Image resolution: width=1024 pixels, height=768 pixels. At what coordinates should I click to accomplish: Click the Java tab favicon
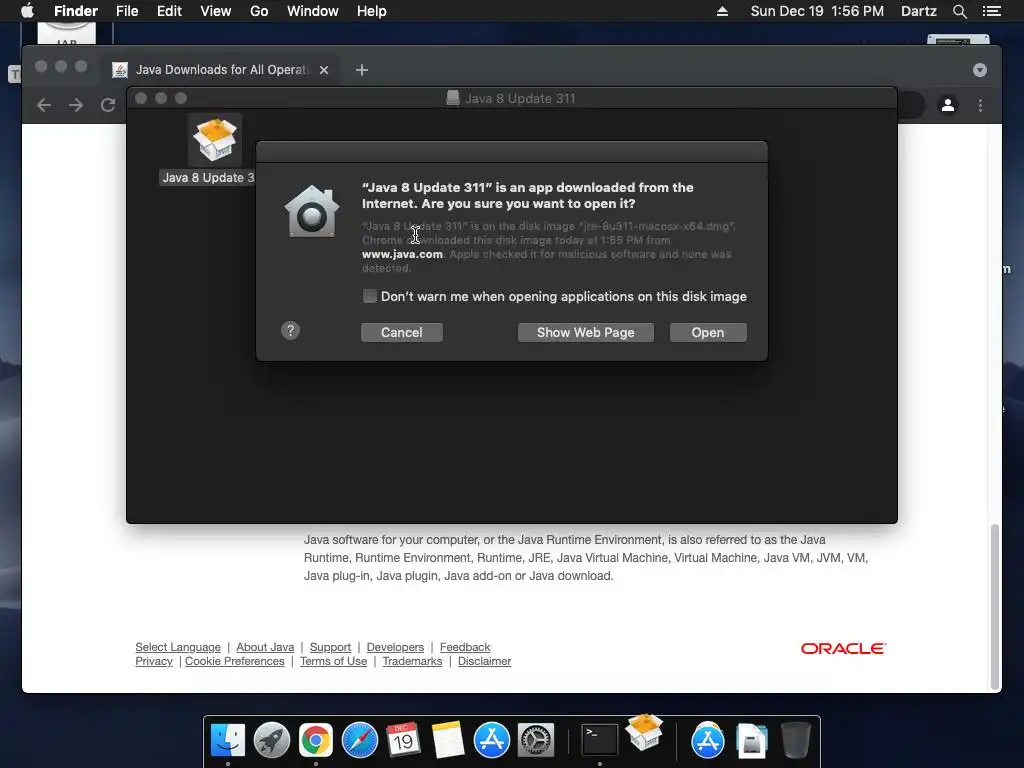(120, 70)
